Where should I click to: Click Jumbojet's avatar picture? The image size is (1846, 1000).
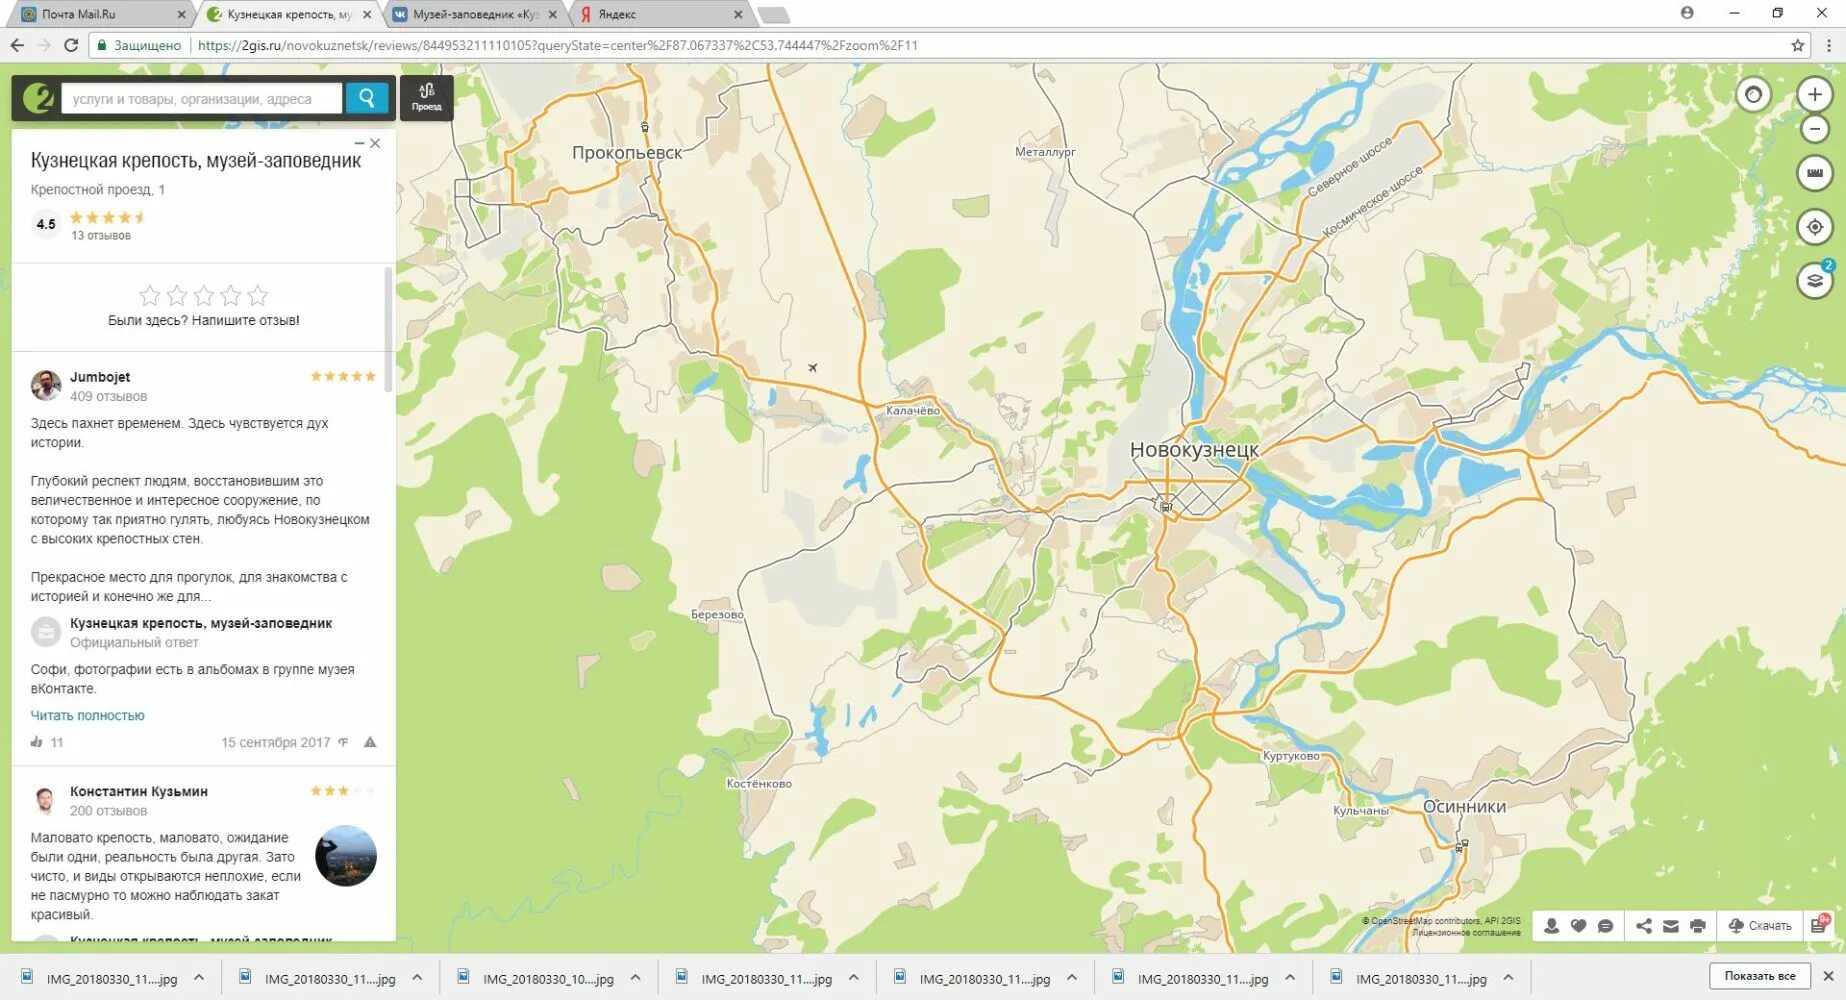[45, 385]
